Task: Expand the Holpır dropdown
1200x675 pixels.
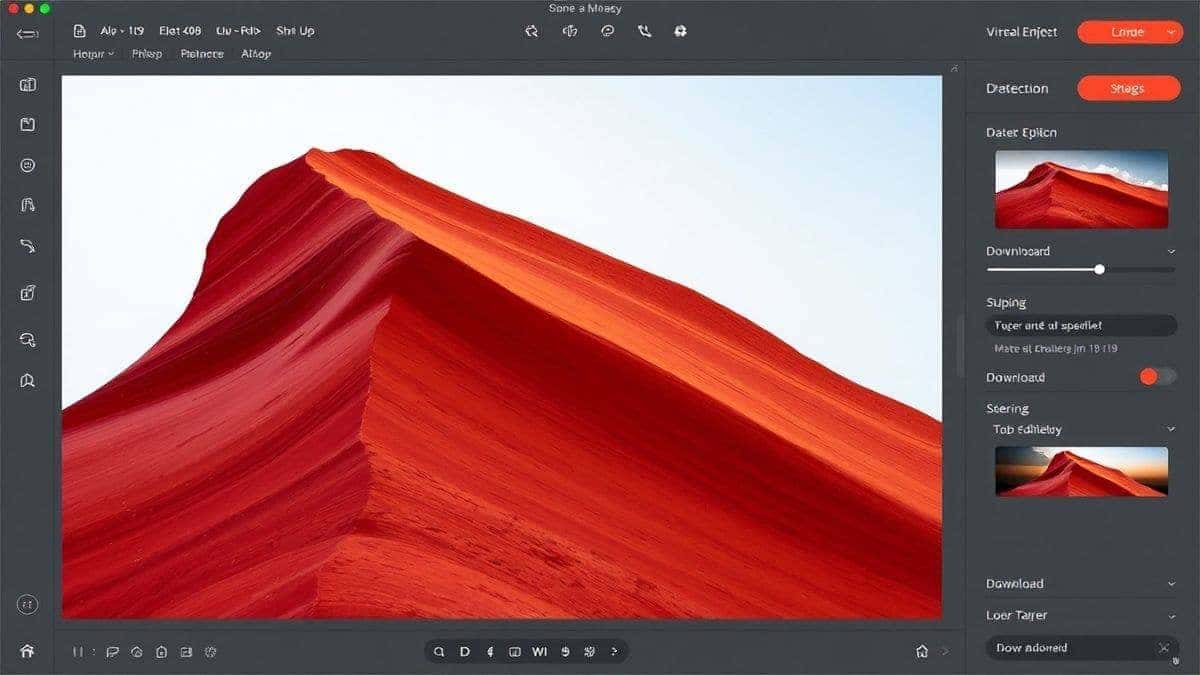Action: click(94, 54)
